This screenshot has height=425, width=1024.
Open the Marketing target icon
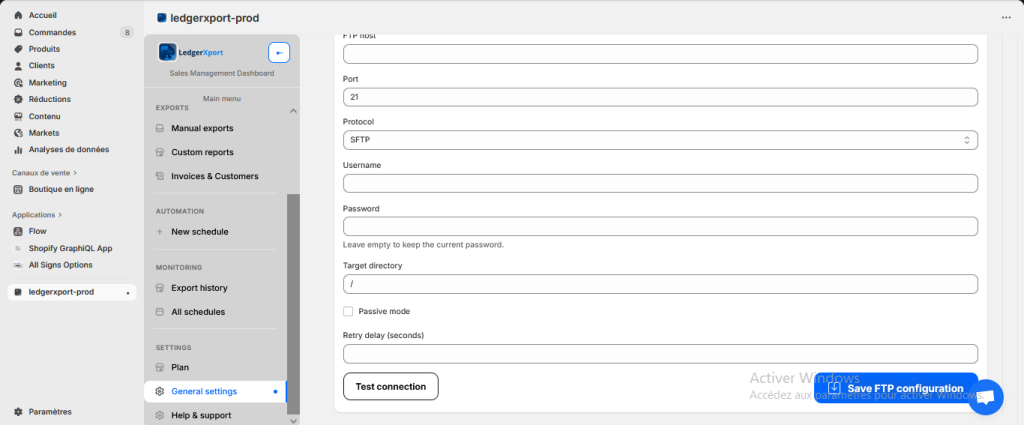pyautogui.click(x=18, y=83)
